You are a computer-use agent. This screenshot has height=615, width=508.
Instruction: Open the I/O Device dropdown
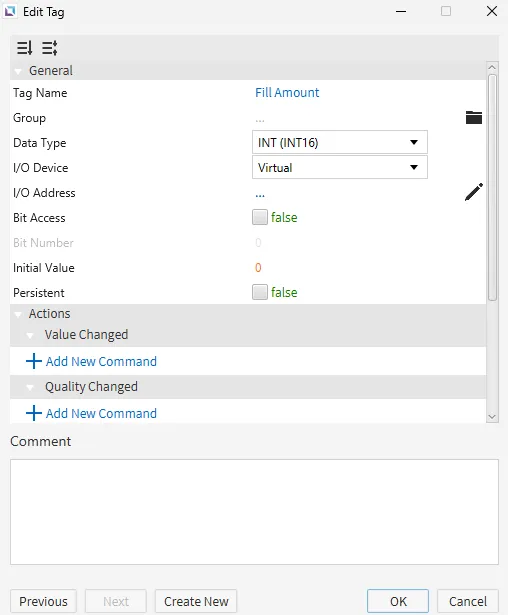[340, 167]
